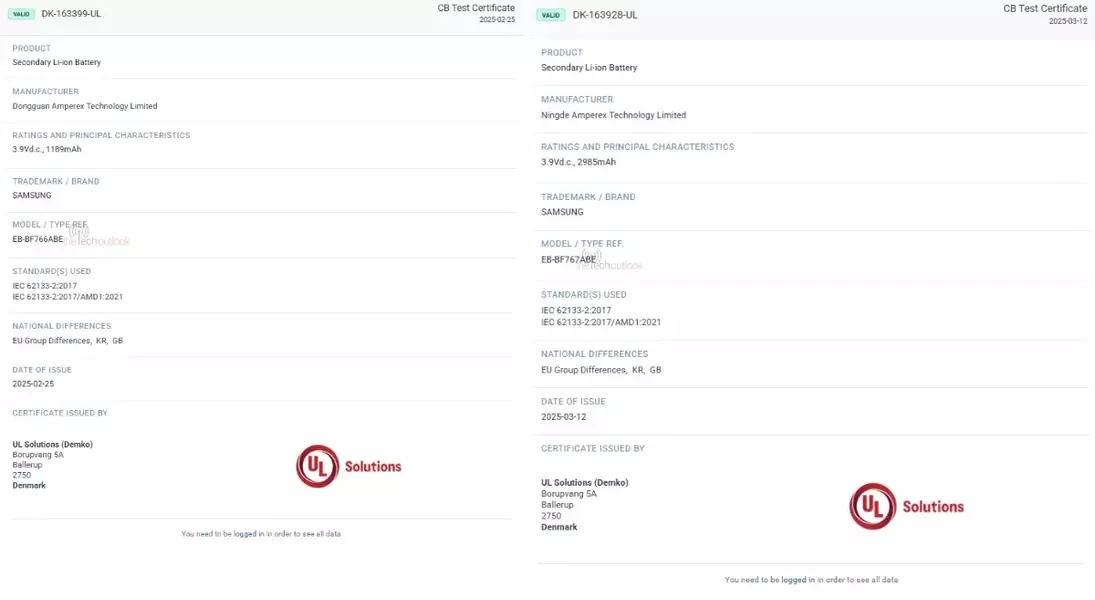
Task: Click 'UL Solutions (Demko)' issuer name on DK-163399-UL
Action: [x=52, y=444]
